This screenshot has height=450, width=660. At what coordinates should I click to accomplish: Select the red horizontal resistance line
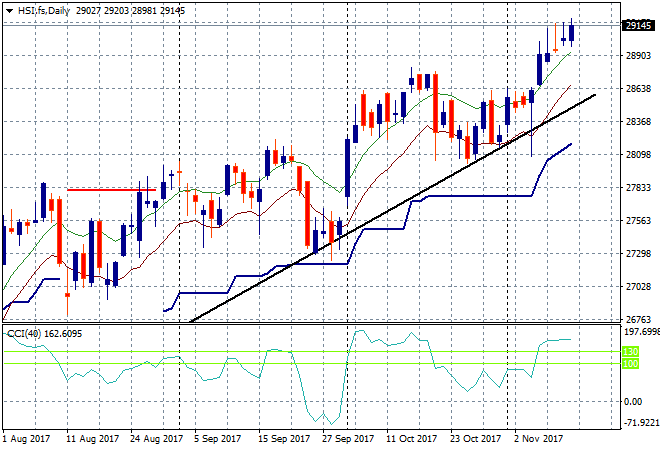click(110, 189)
